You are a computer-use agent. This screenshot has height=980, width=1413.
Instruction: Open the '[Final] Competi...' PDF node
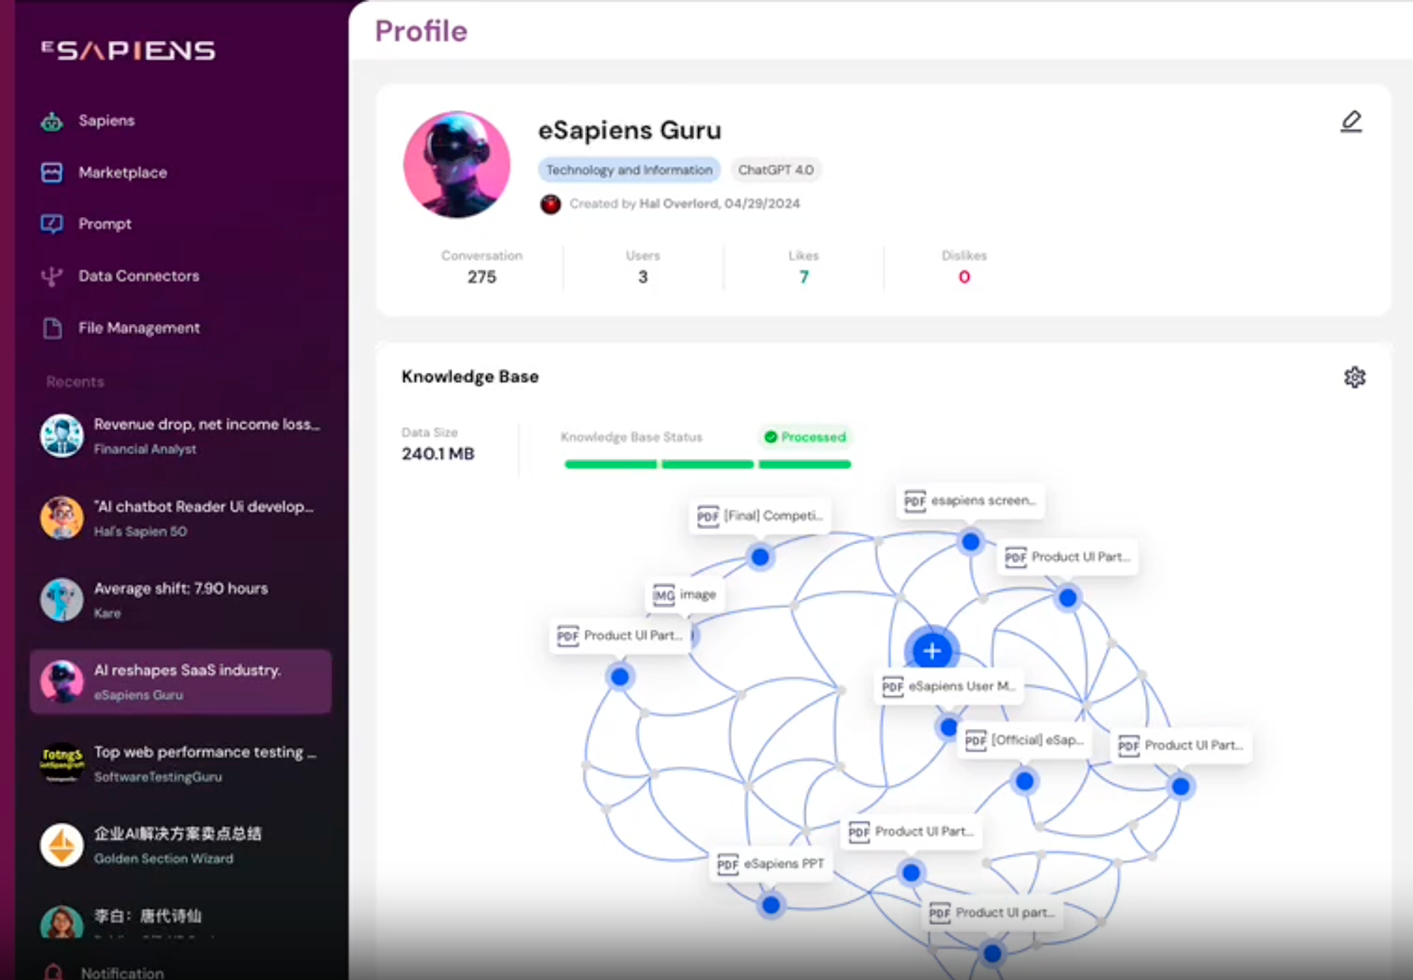(760, 516)
